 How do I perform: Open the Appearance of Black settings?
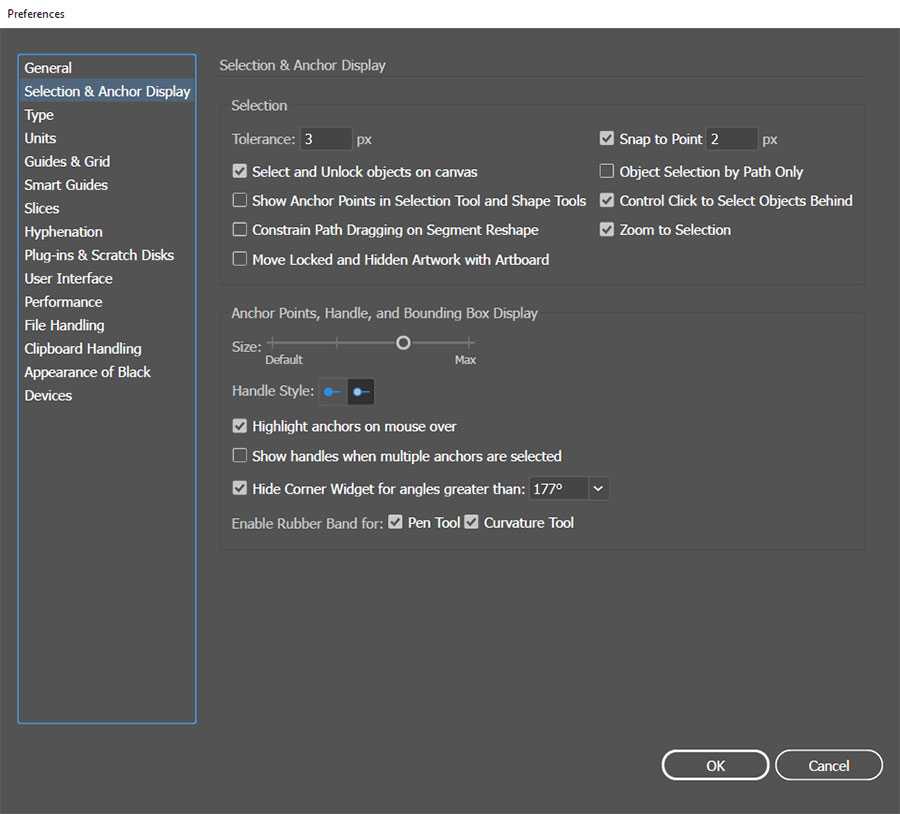coord(87,372)
